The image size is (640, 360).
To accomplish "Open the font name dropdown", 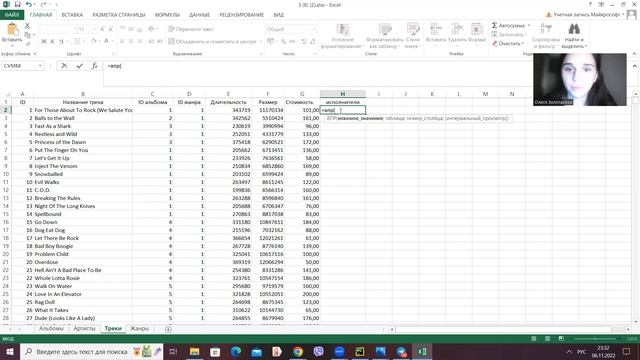I will [x=74, y=29].
